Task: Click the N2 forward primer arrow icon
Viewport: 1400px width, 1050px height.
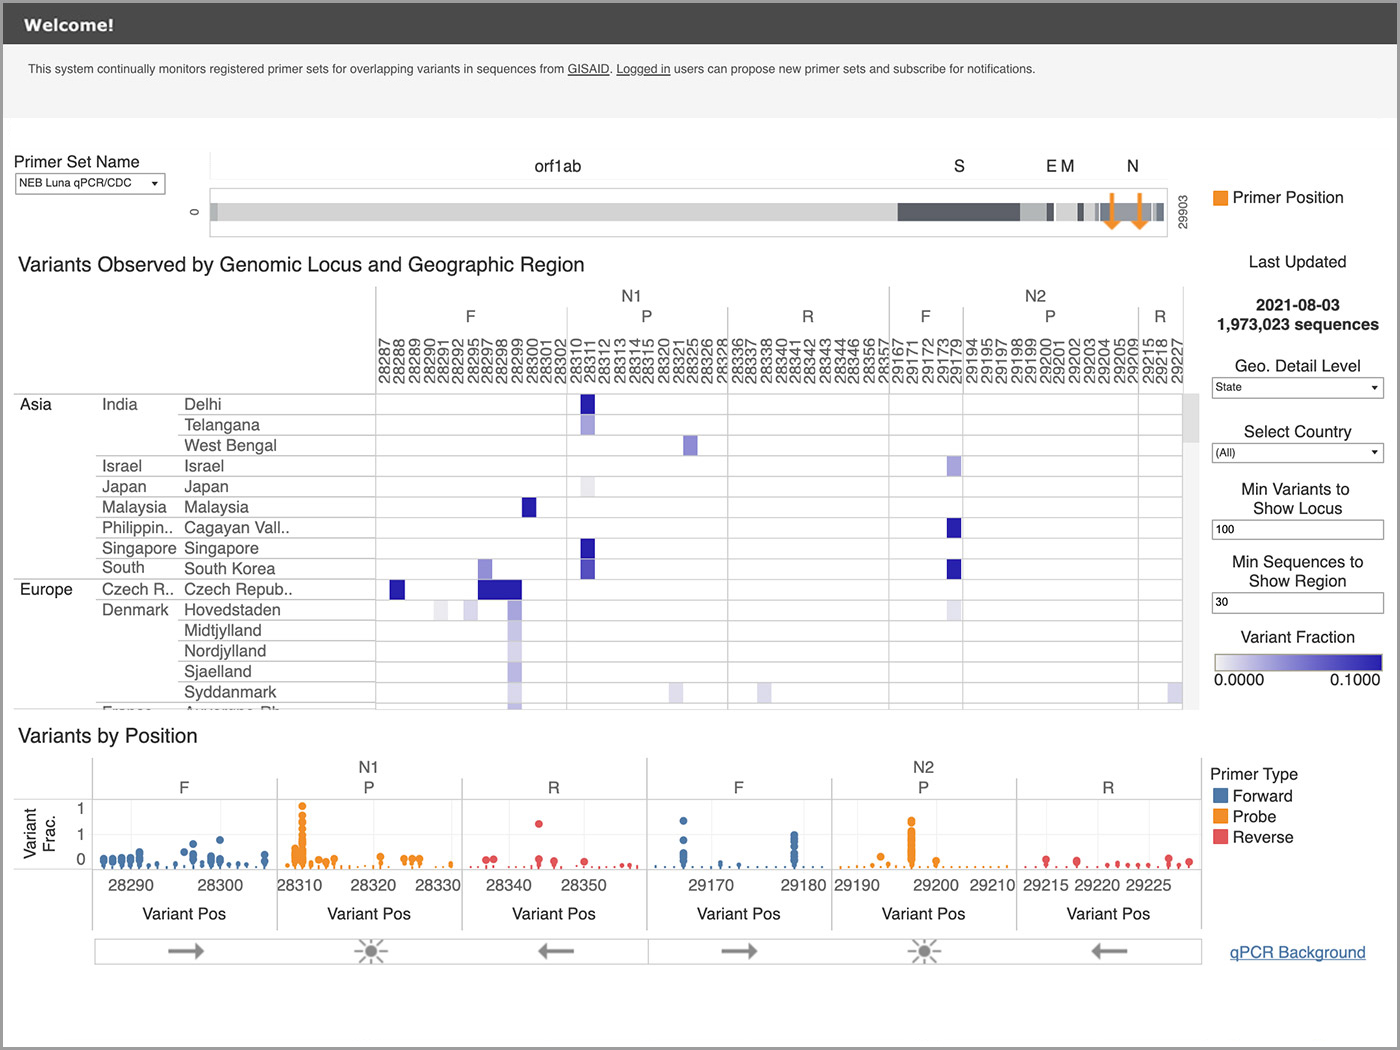Action: [x=739, y=951]
